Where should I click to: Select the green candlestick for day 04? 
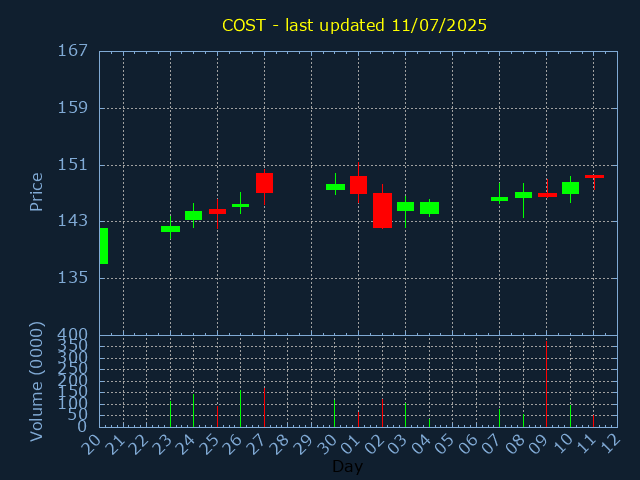[x=429, y=208]
